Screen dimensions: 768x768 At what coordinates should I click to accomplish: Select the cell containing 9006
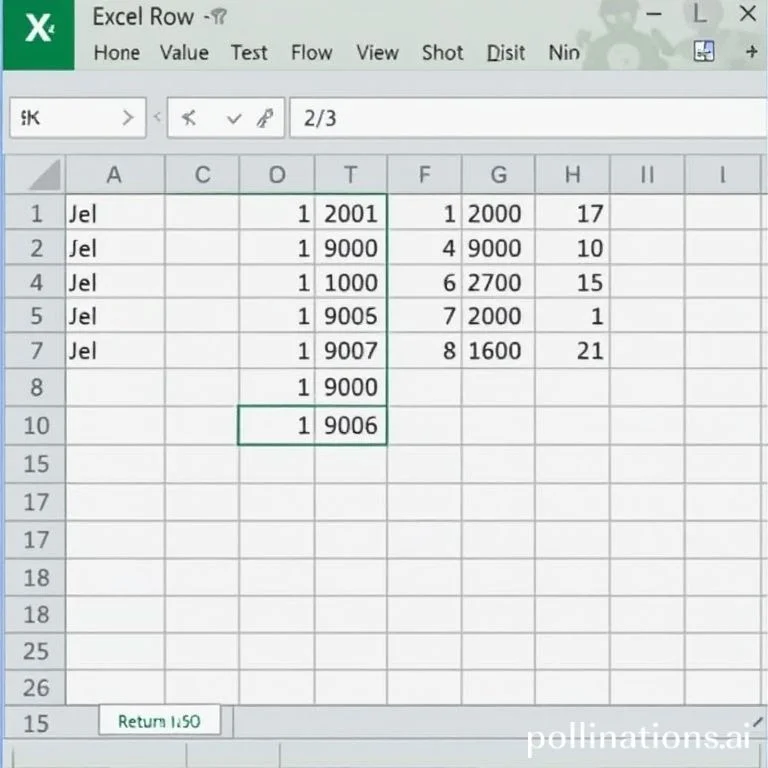coord(351,425)
